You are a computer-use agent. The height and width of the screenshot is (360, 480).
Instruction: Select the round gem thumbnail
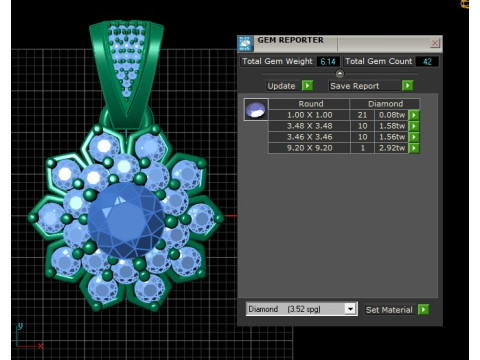coord(256,110)
